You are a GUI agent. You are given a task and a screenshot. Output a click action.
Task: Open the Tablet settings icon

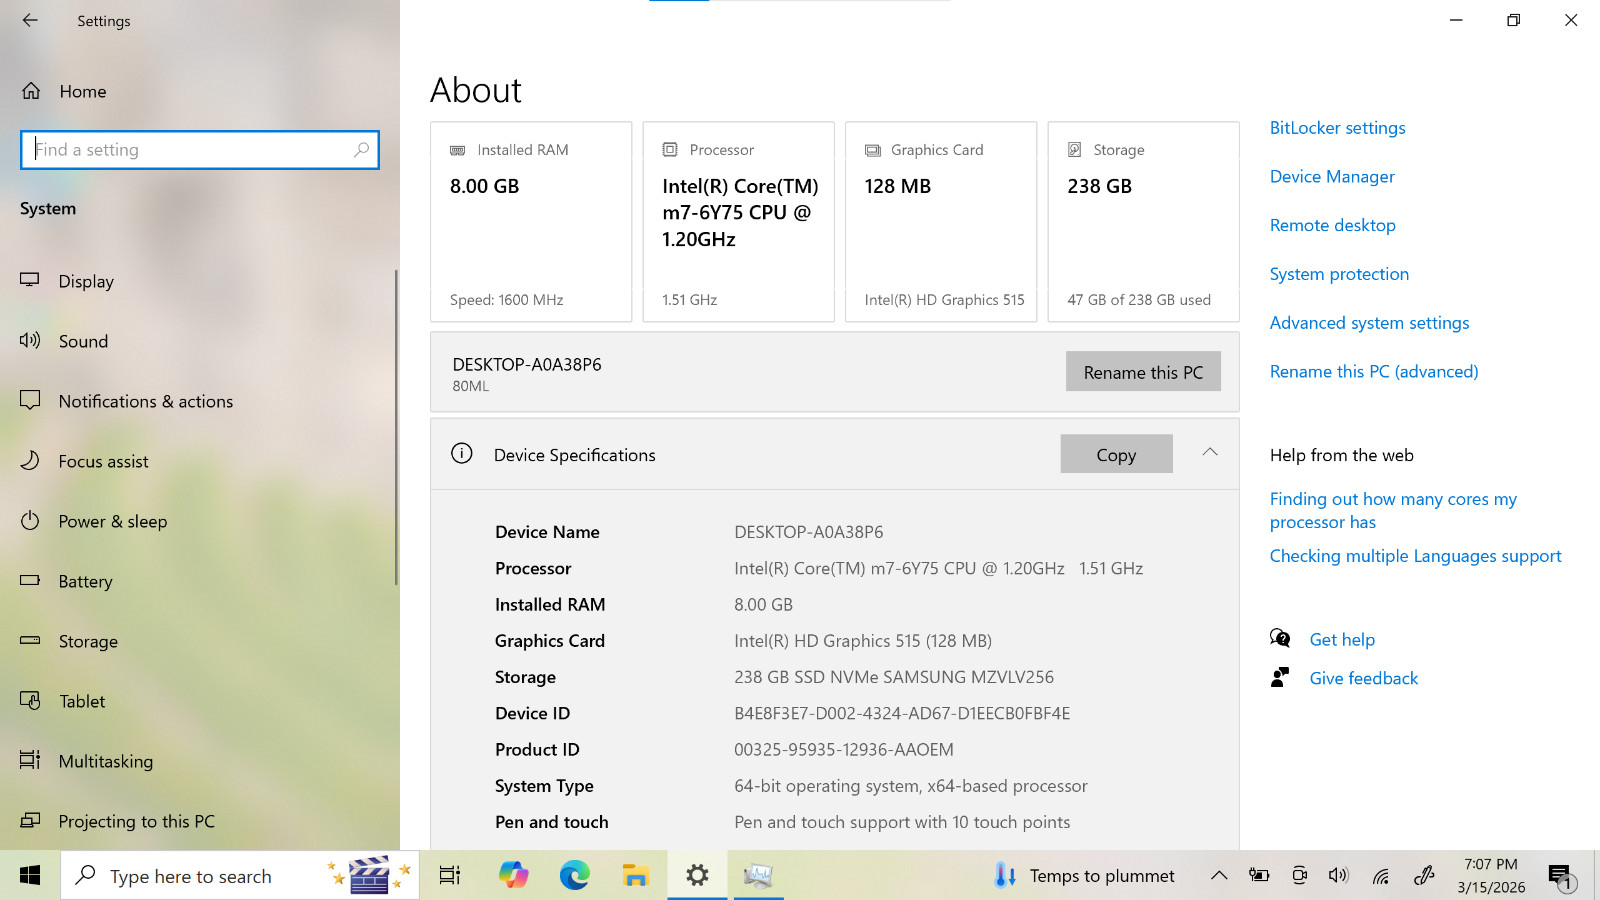click(x=30, y=701)
